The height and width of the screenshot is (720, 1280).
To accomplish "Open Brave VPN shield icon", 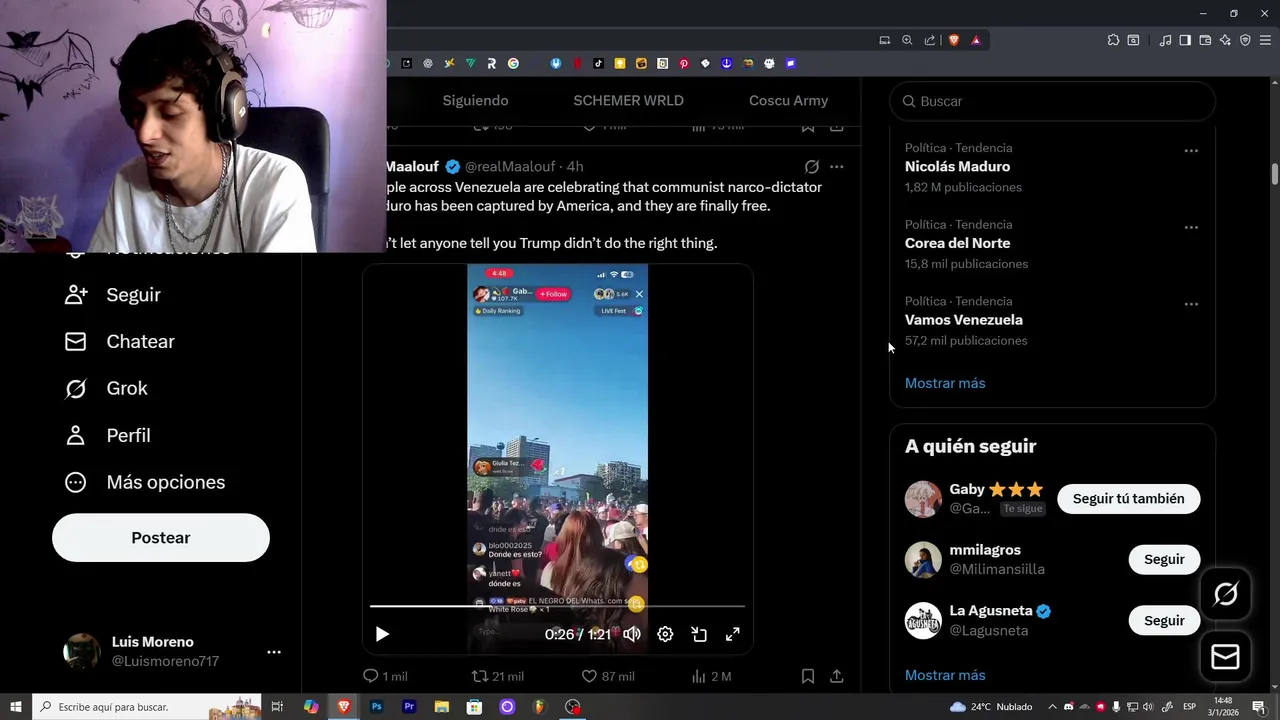I will pyautogui.click(x=1245, y=40).
